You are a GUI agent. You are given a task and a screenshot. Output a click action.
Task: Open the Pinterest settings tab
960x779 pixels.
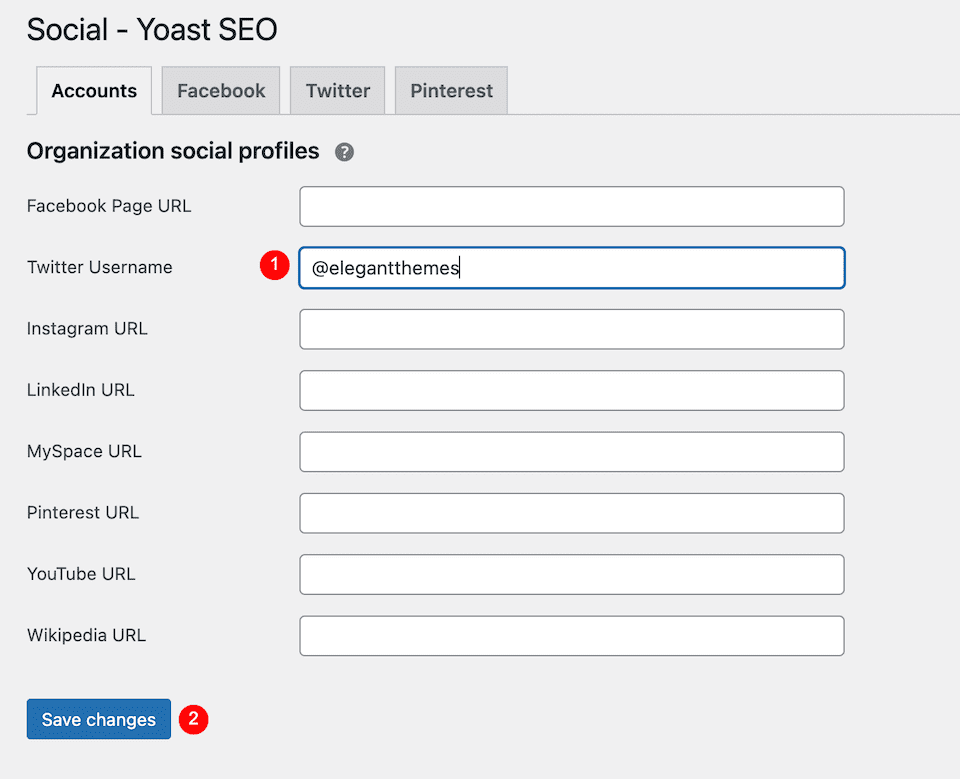[450, 90]
